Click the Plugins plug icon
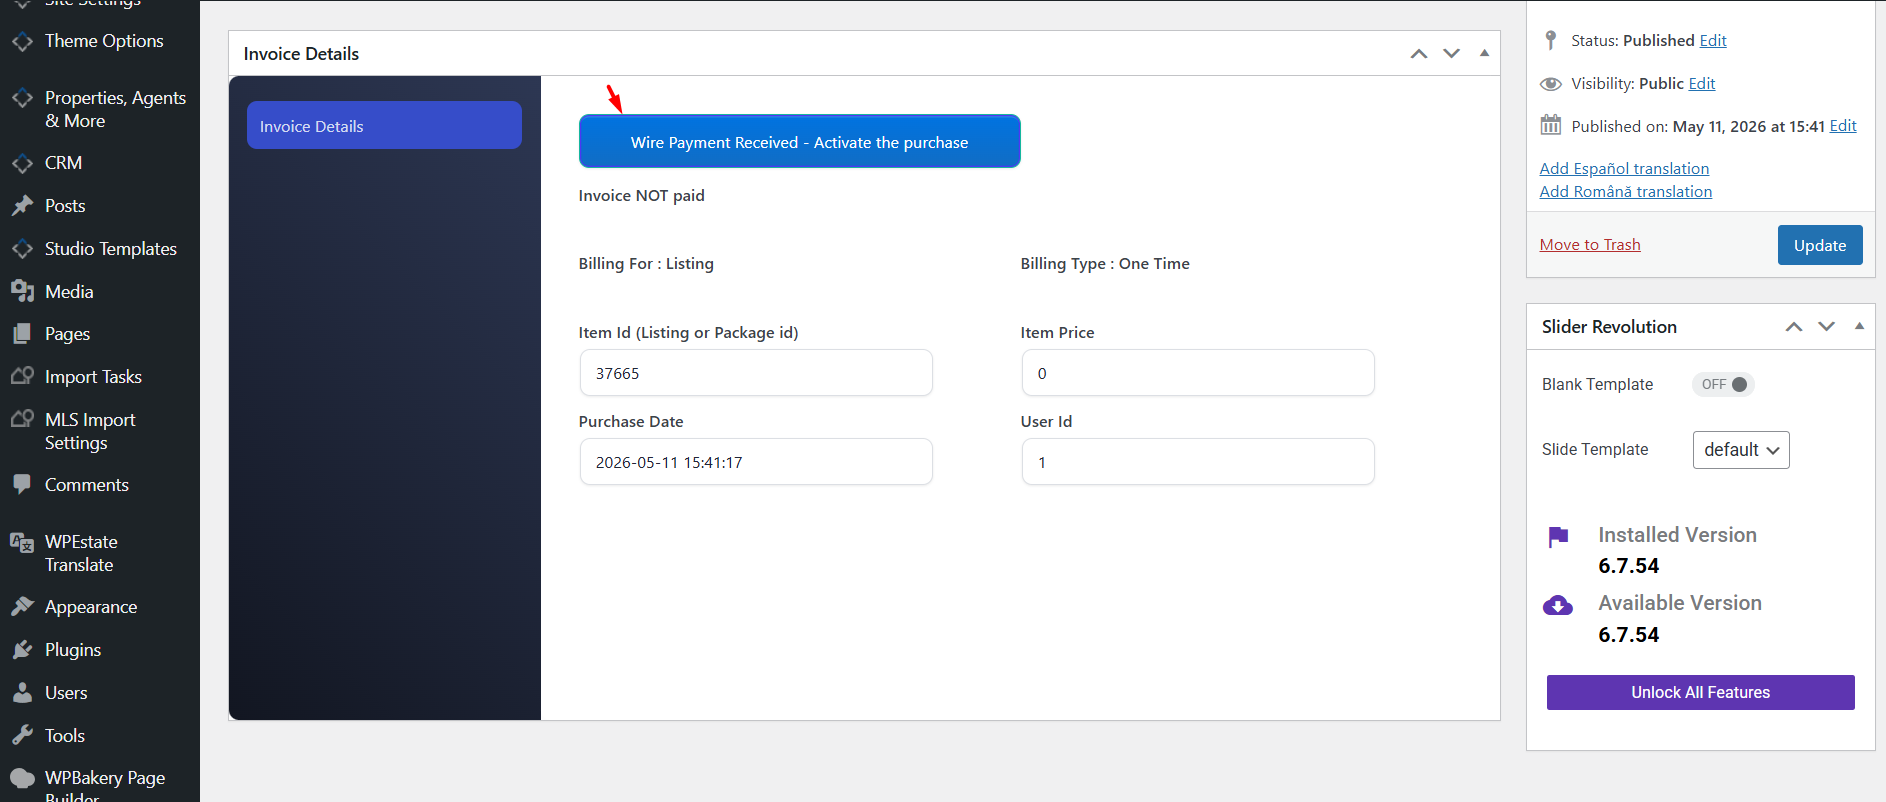 tap(22, 650)
